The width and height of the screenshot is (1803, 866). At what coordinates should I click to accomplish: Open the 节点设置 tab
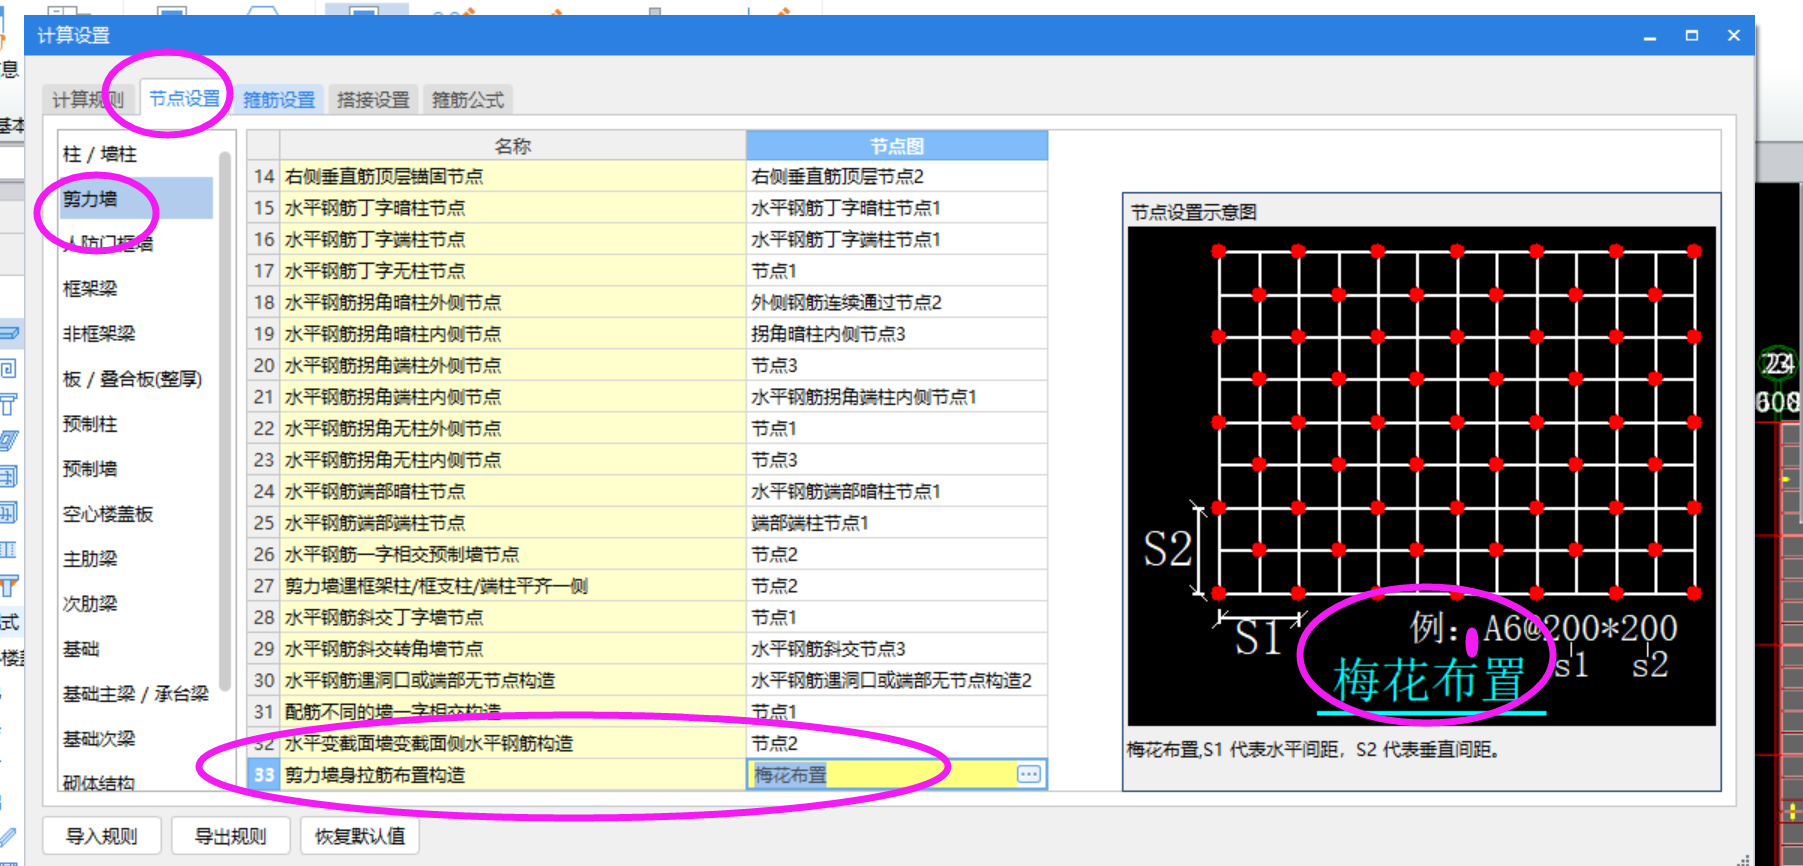pos(184,98)
